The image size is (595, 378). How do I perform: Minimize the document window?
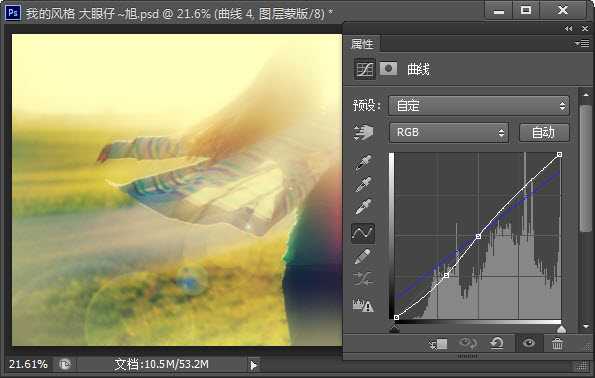point(499,11)
